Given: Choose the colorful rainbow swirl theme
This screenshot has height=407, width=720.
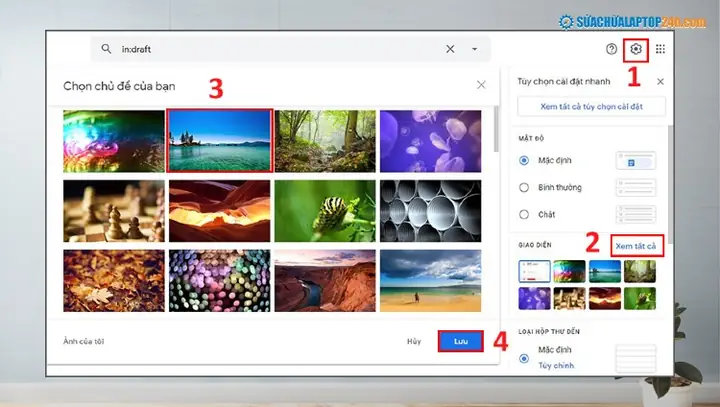Looking at the screenshot, I should (x=114, y=141).
